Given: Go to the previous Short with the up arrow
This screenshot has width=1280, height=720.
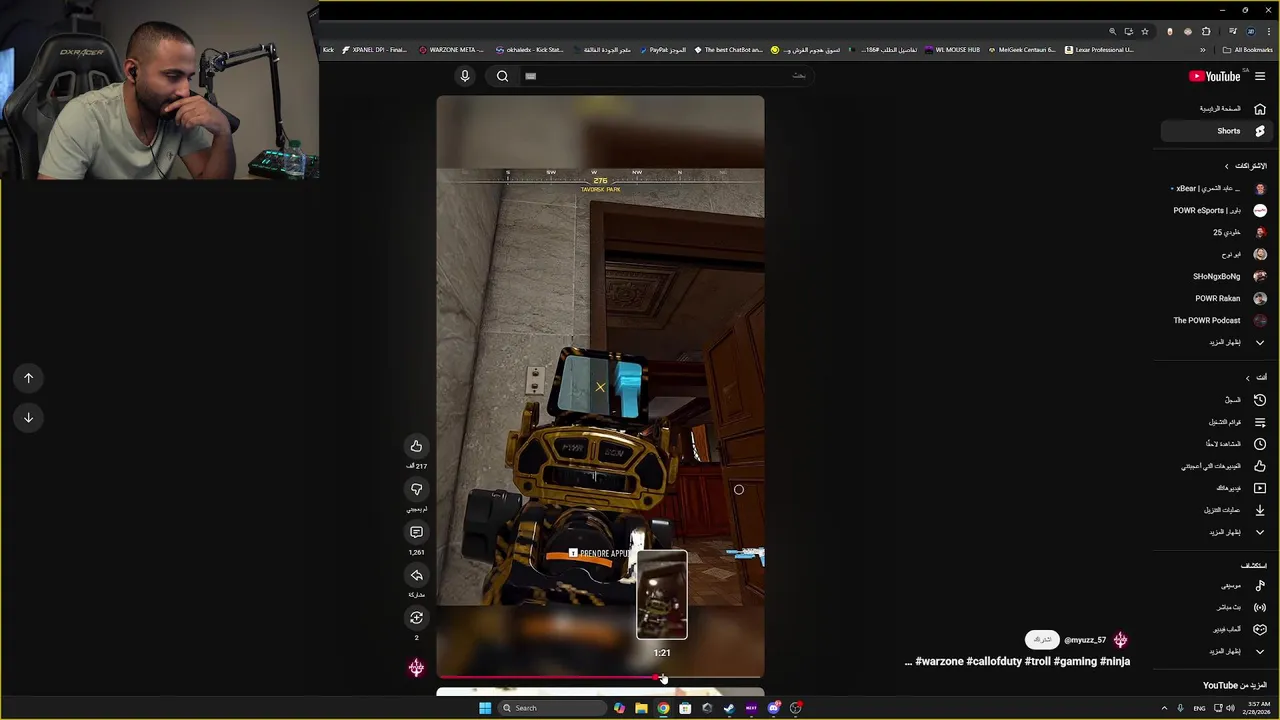Looking at the screenshot, I should point(28,378).
